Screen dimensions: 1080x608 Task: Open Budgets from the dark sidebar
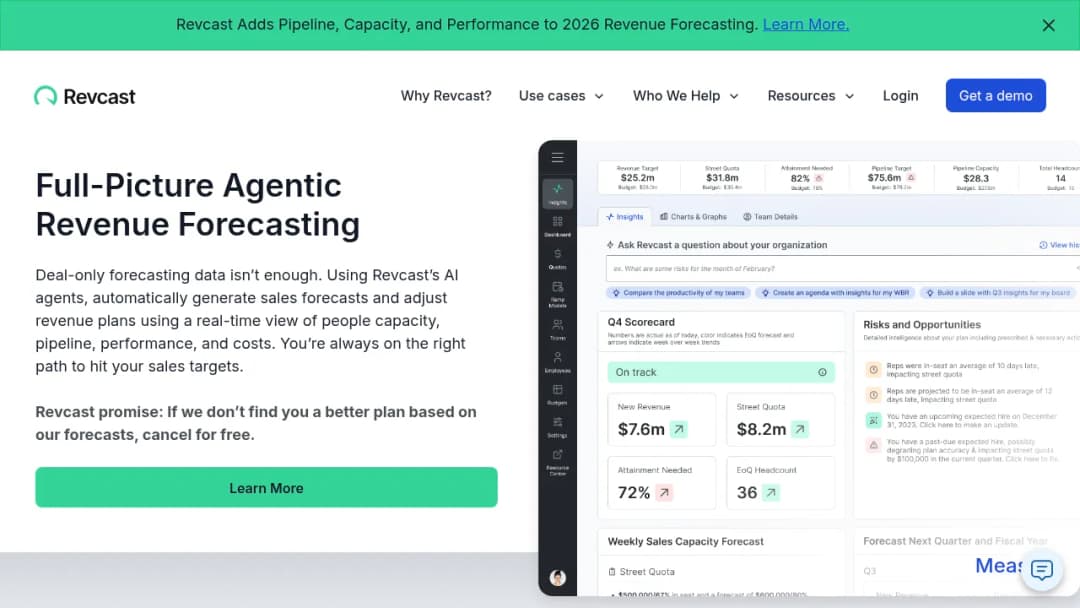point(557,394)
